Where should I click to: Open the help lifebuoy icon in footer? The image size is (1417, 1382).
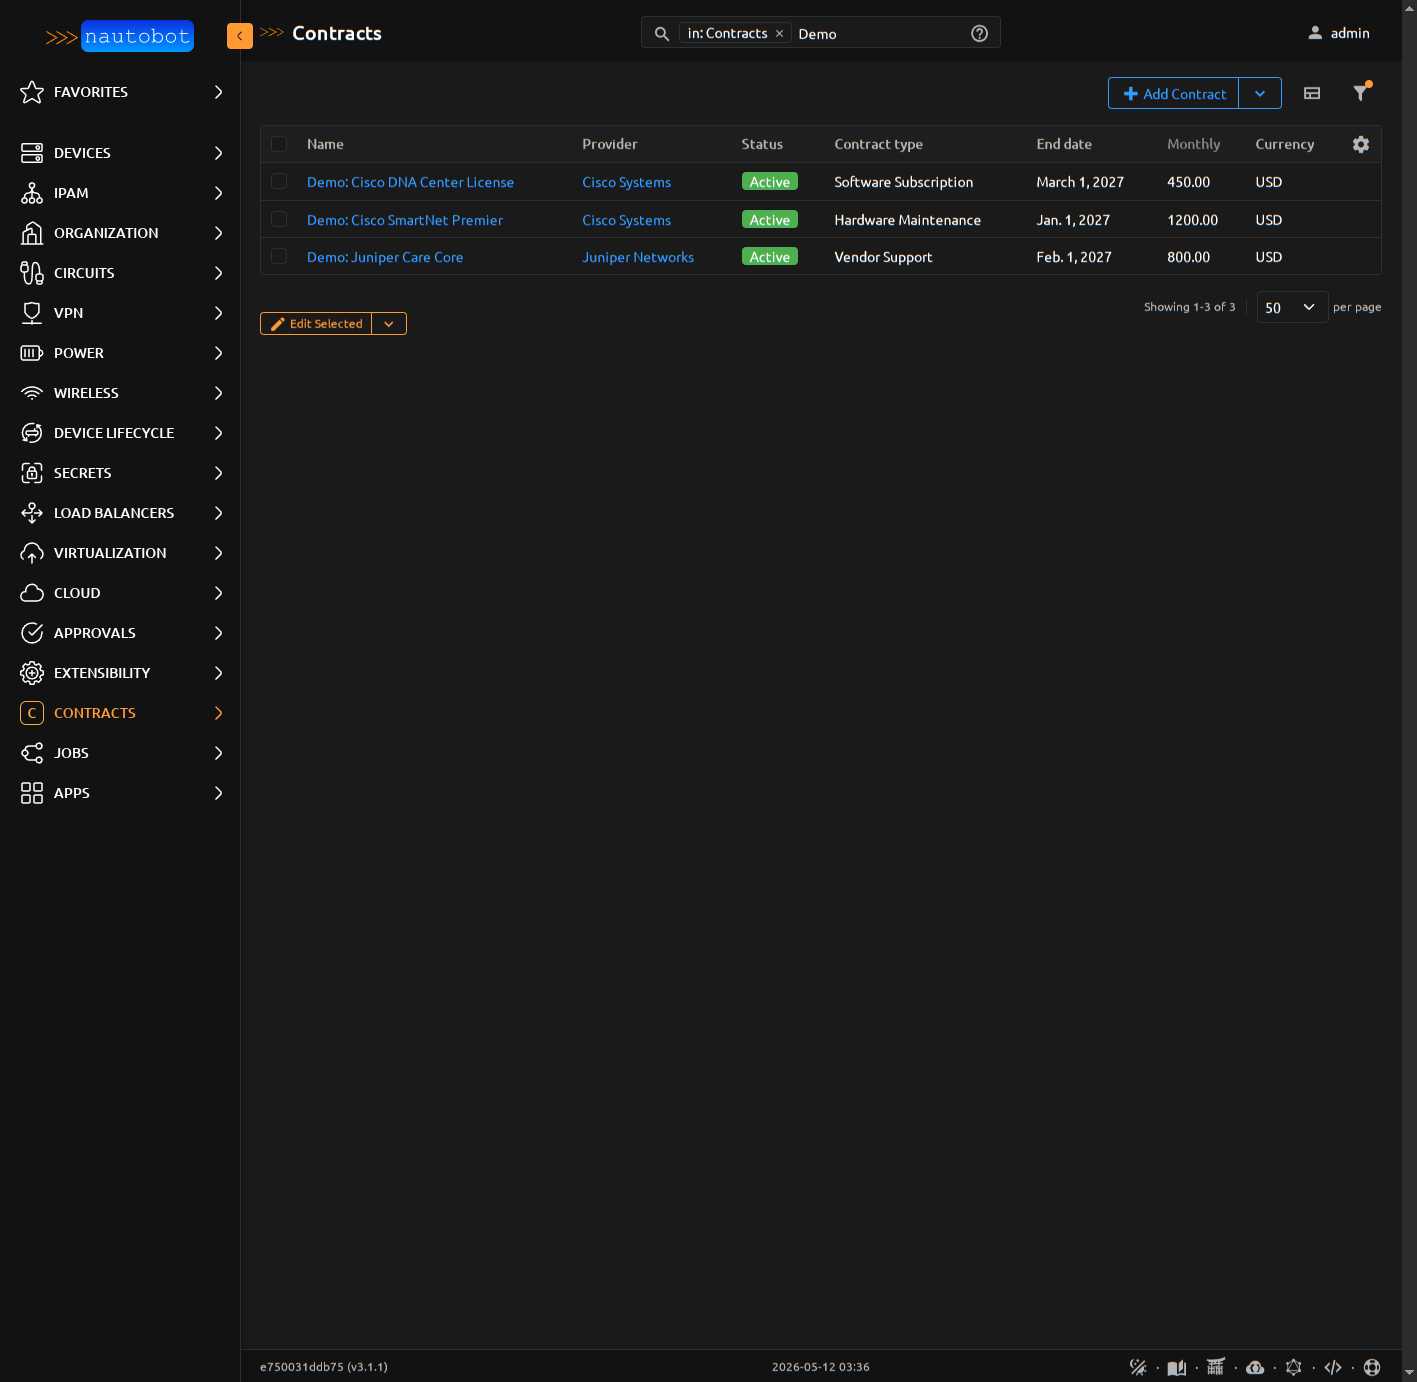[x=1372, y=1367]
